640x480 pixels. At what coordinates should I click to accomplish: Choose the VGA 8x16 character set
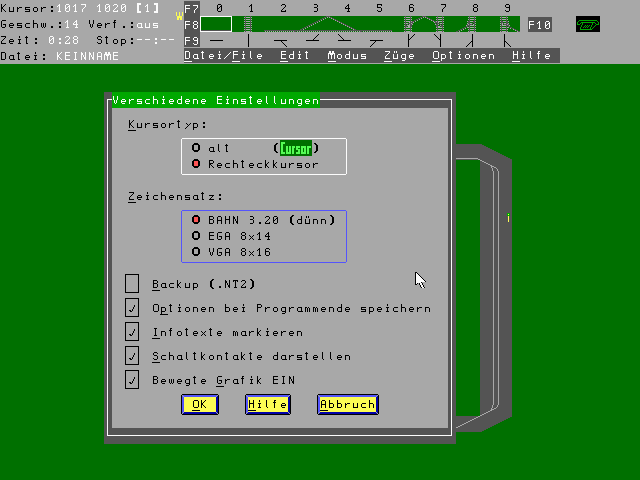(x=196, y=252)
